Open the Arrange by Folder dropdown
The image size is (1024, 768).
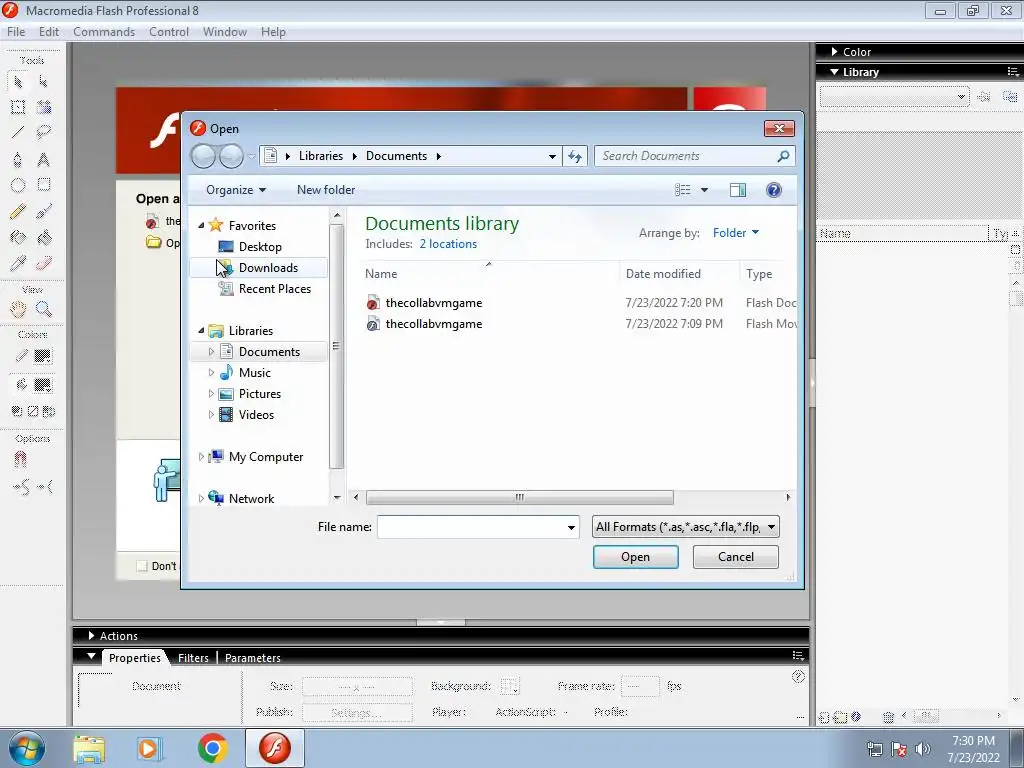click(x=735, y=232)
